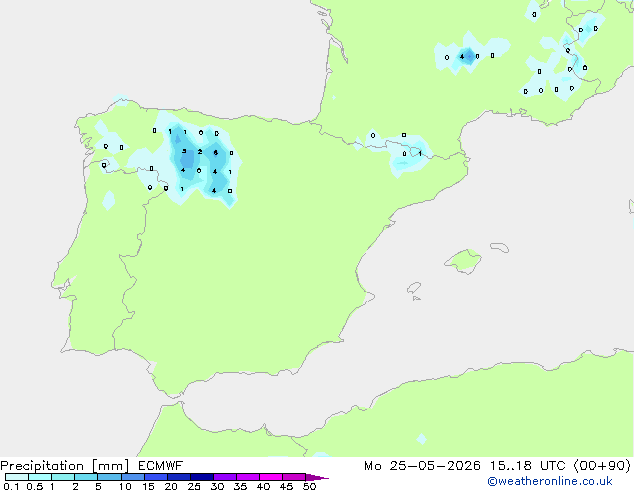Pick the 2–5 mm legend swatch
Viewport: 634px width, 490px height.
[86, 477]
